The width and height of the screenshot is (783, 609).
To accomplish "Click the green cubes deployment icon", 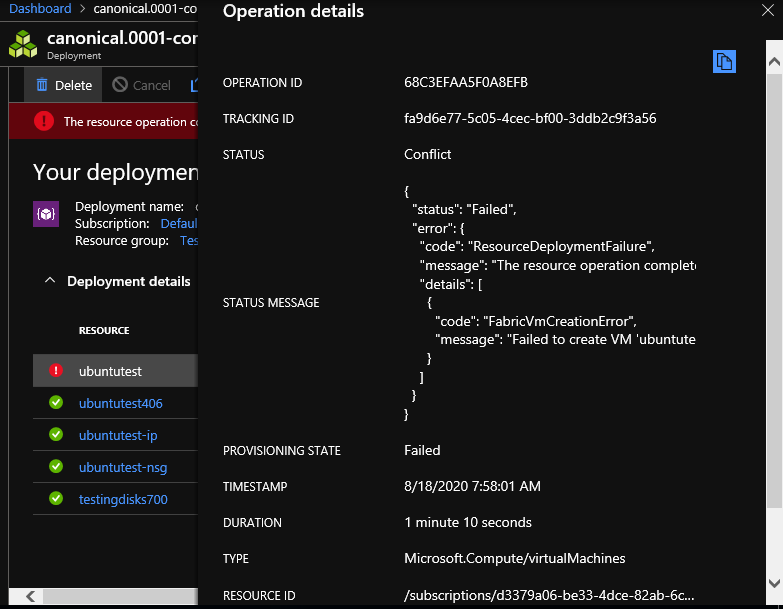I will 23,44.
